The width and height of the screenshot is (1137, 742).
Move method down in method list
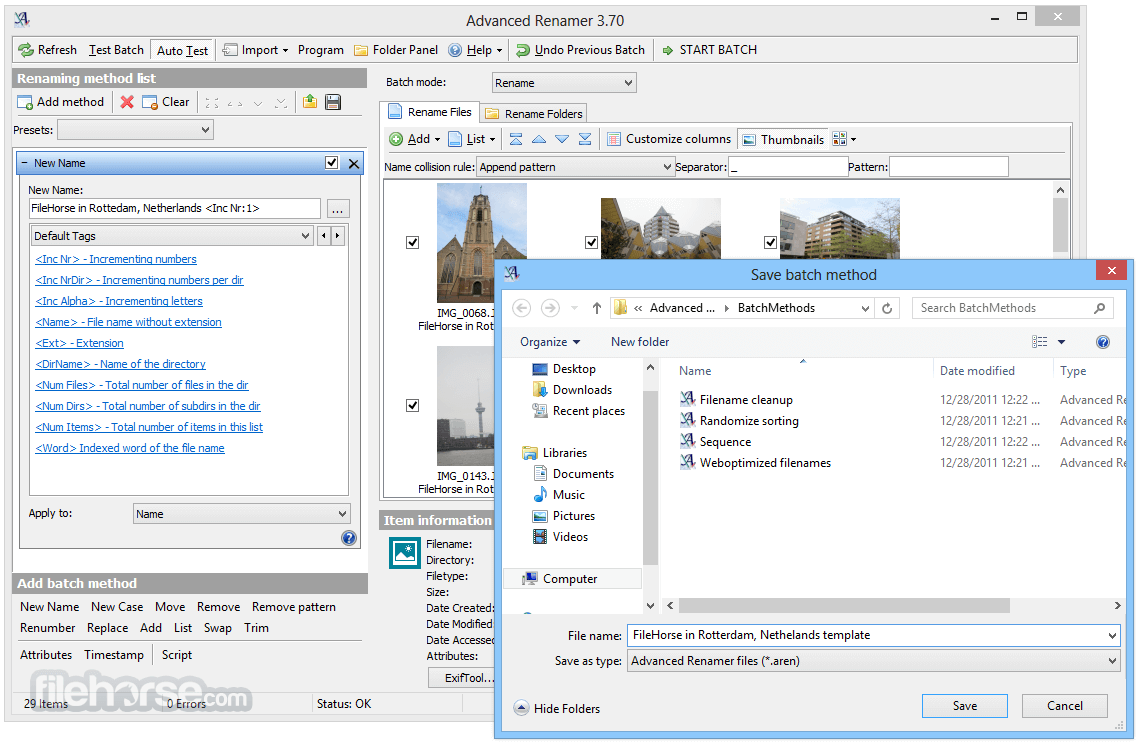tap(258, 103)
